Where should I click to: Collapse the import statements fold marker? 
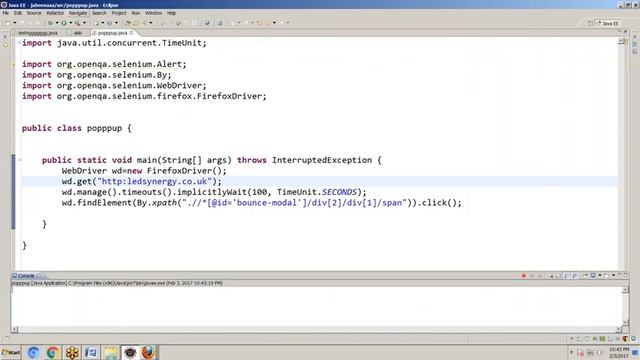[x=19, y=43]
